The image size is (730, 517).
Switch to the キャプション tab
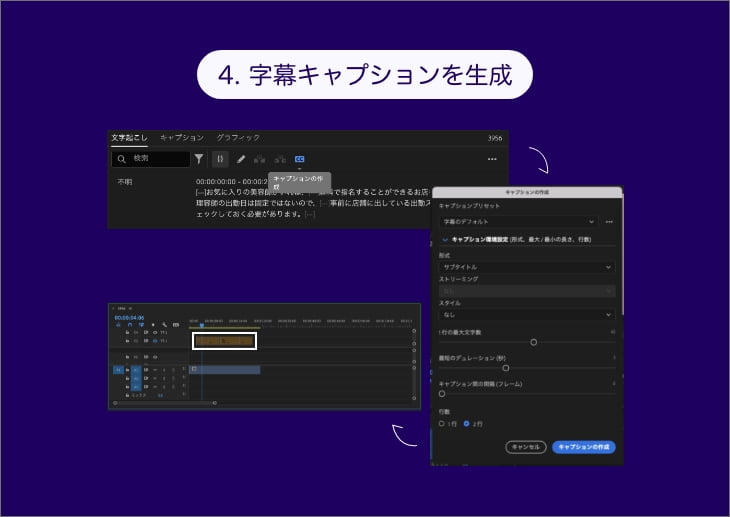coord(182,137)
